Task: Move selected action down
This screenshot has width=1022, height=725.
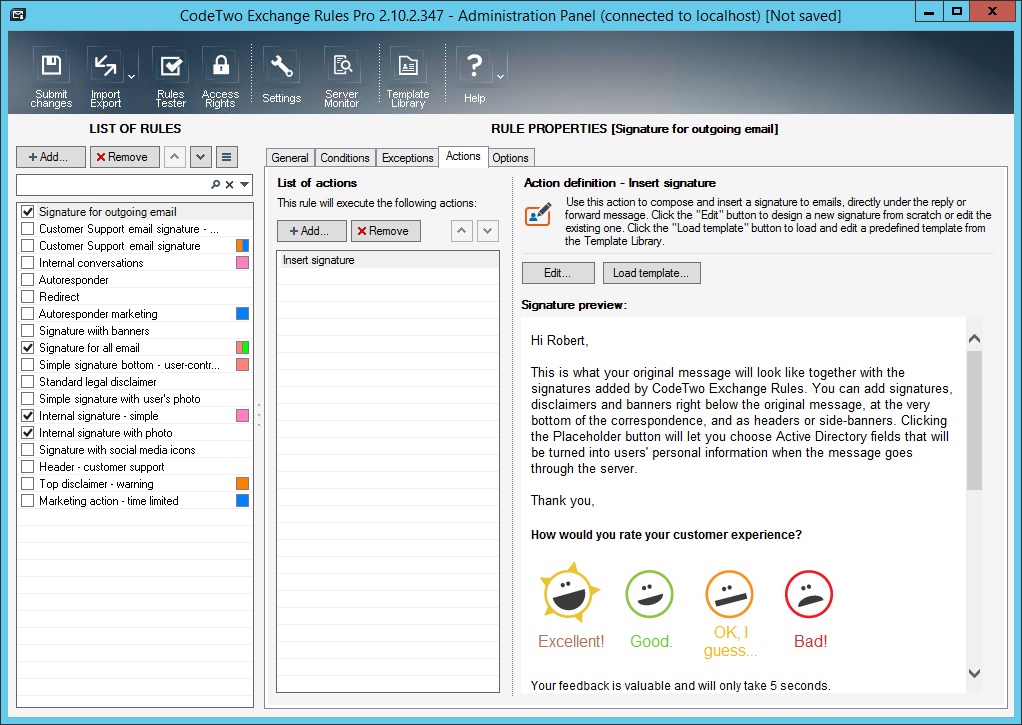Action: (x=488, y=231)
